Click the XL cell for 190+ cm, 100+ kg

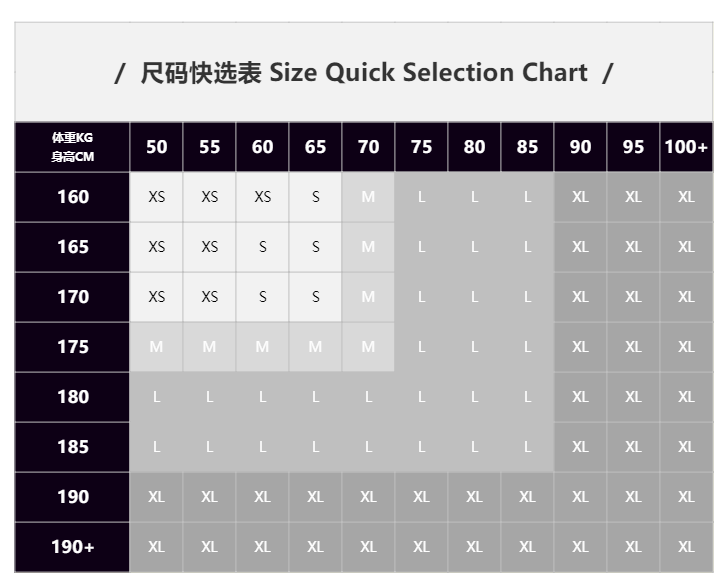click(x=686, y=547)
